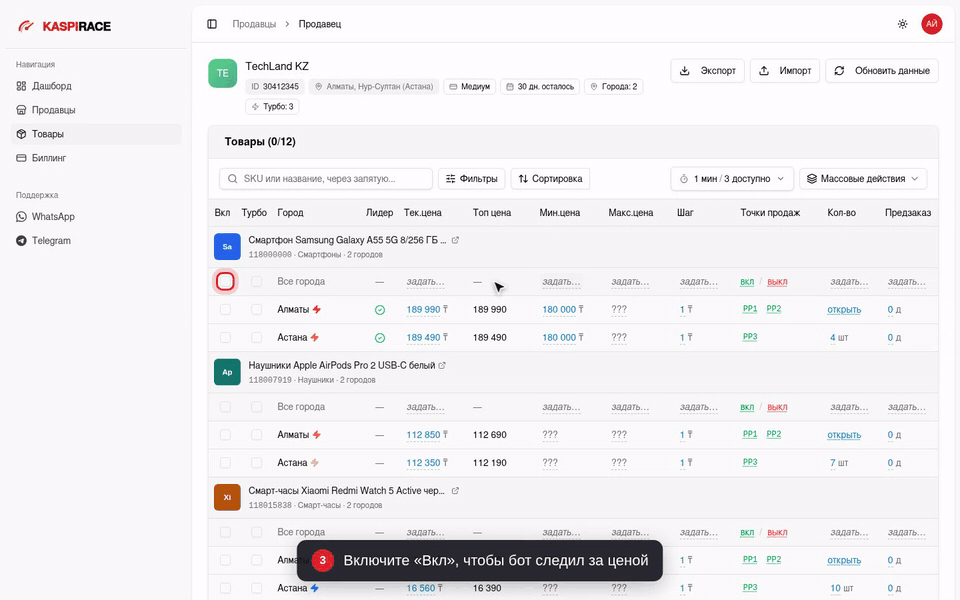The height and width of the screenshot is (600, 960).
Task: Open the "Фильтры" panel
Action: pos(471,179)
